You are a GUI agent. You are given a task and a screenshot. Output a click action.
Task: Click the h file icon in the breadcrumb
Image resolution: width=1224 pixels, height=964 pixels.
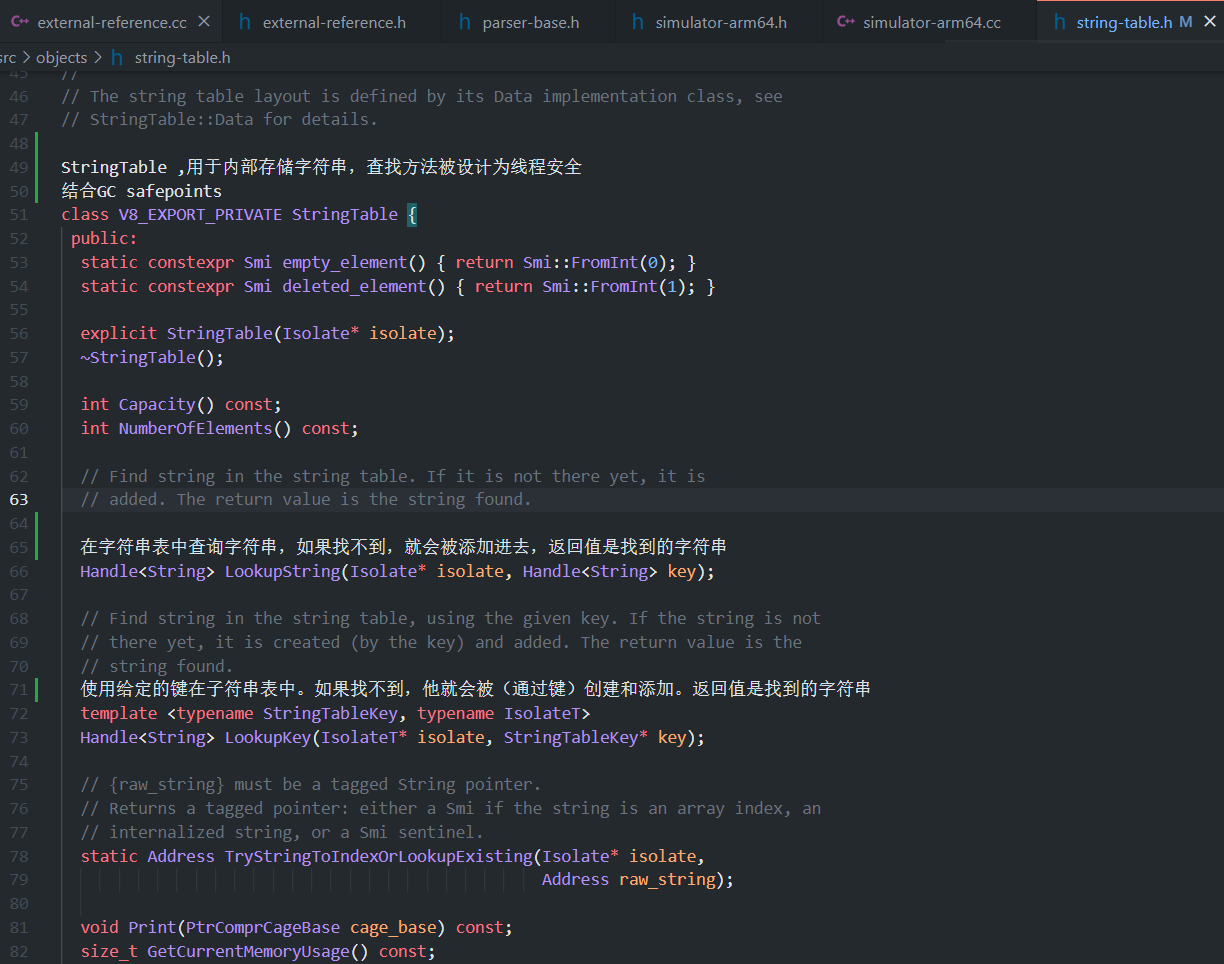click(117, 58)
